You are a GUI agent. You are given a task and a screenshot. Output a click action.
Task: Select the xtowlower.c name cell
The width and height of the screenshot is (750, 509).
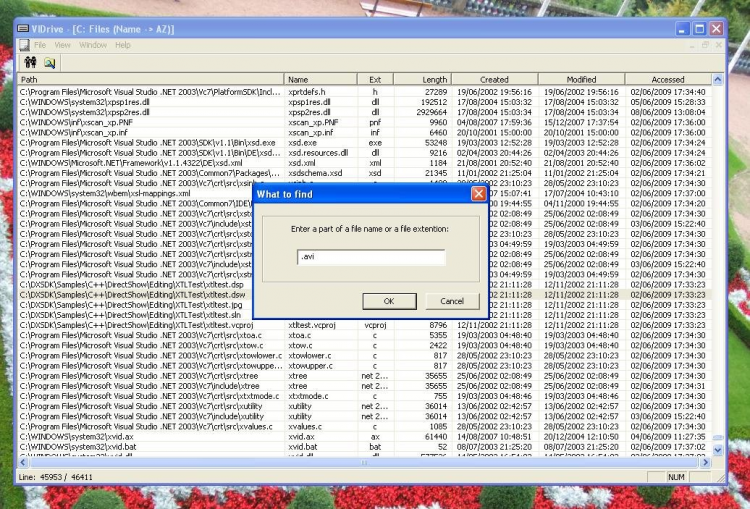tap(309, 355)
